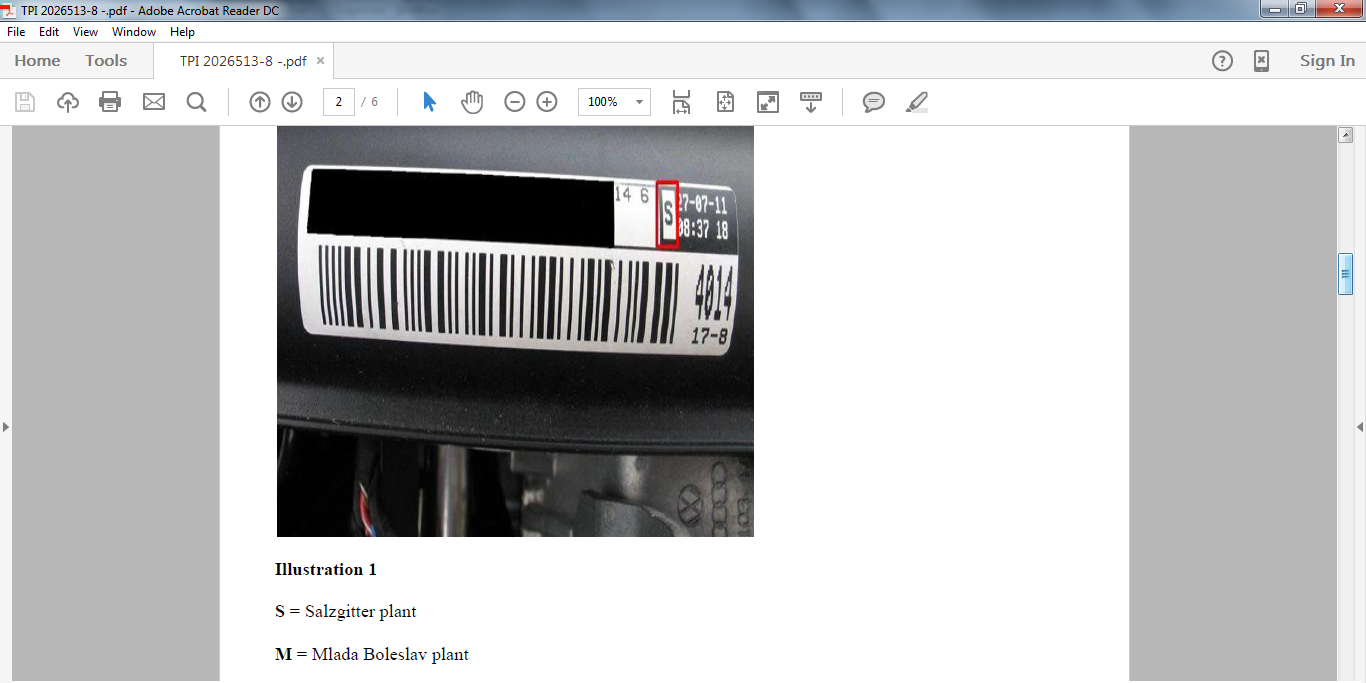Go to previous page arrow
The width and height of the screenshot is (1366, 683).
point(260,102)
